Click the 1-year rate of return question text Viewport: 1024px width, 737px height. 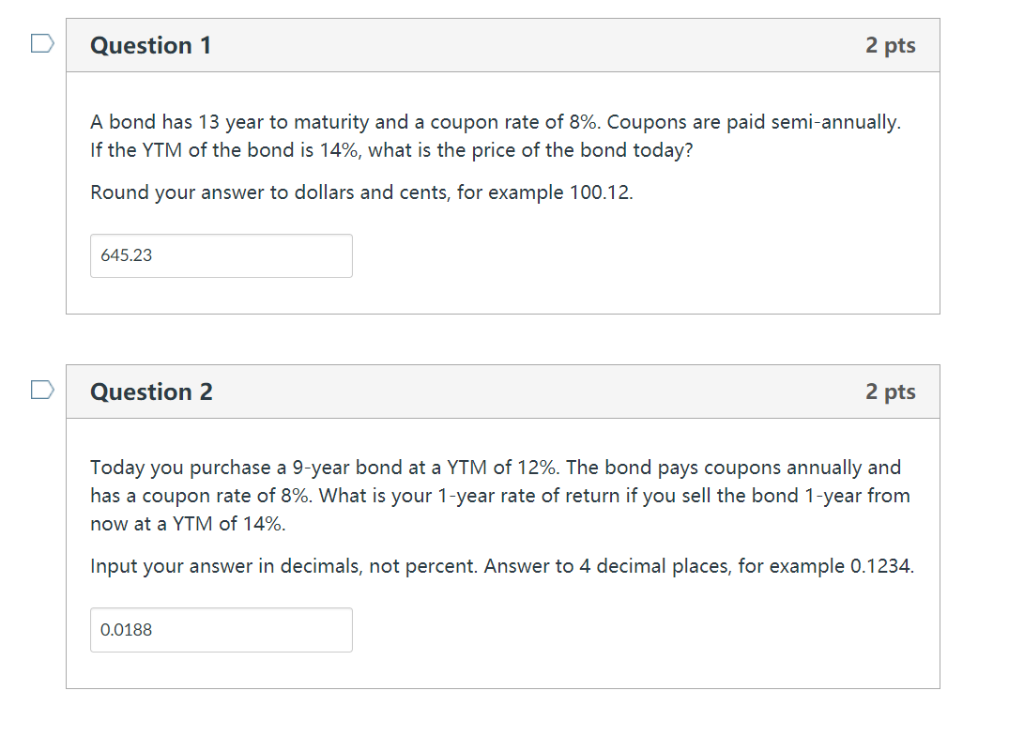point(500,495)
